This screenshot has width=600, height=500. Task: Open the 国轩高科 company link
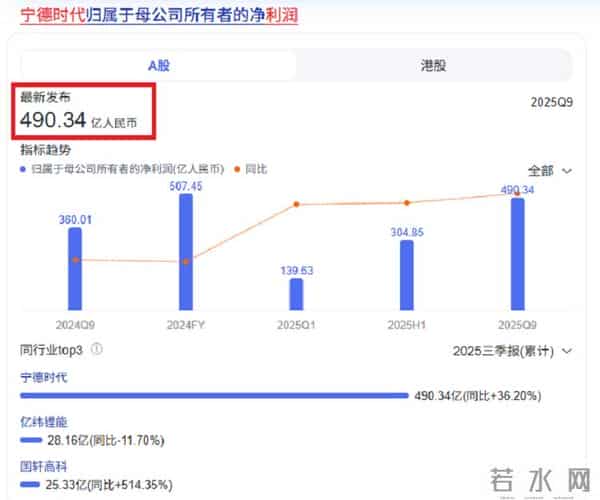click(x=43, y=466)
